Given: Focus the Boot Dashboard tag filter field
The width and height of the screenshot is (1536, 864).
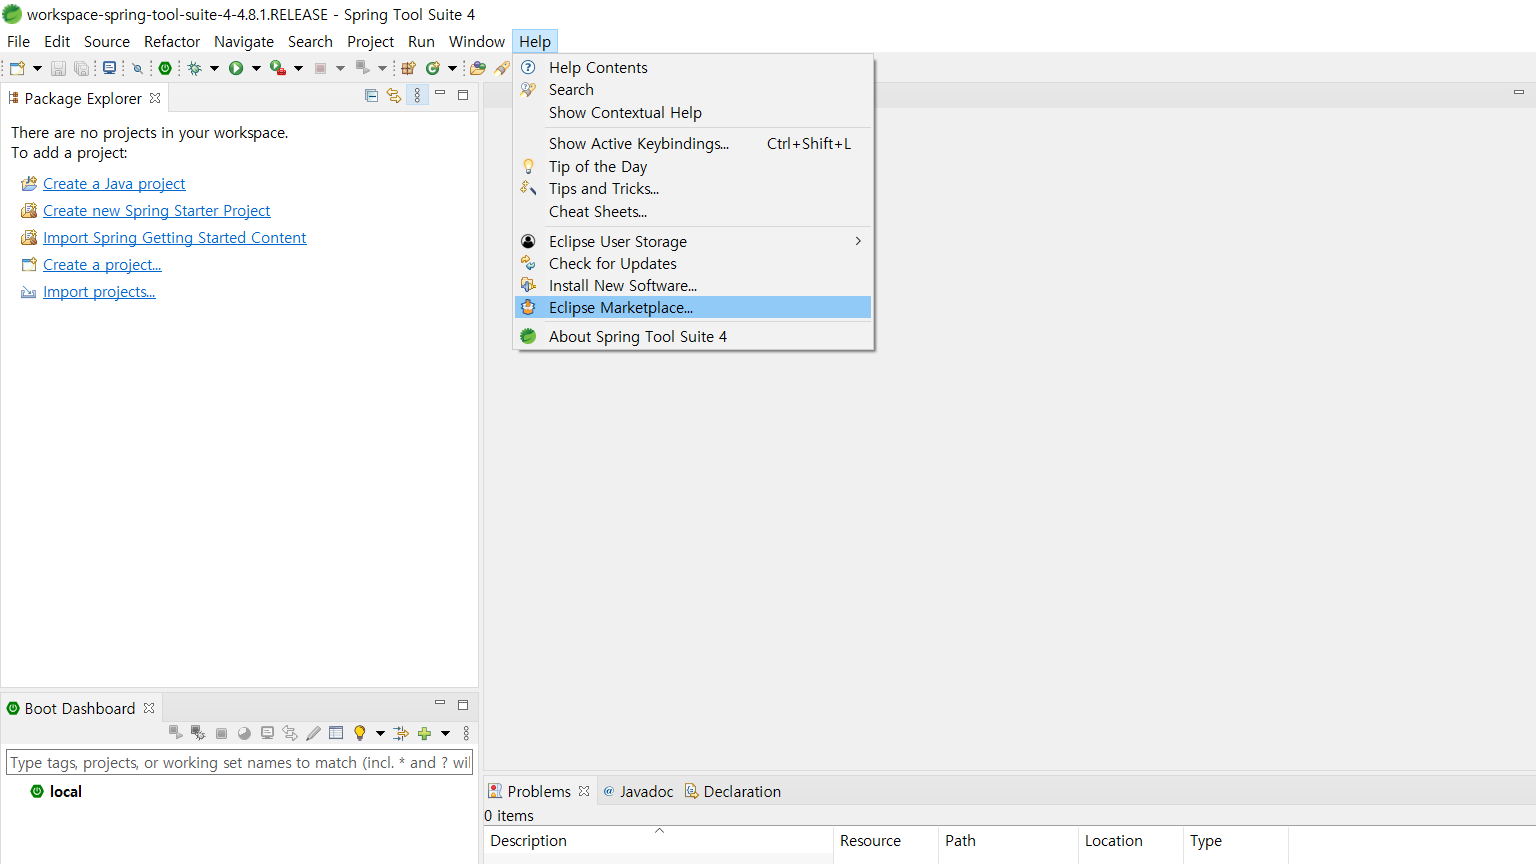Looking at the screenshot, I should coord(239,762).
